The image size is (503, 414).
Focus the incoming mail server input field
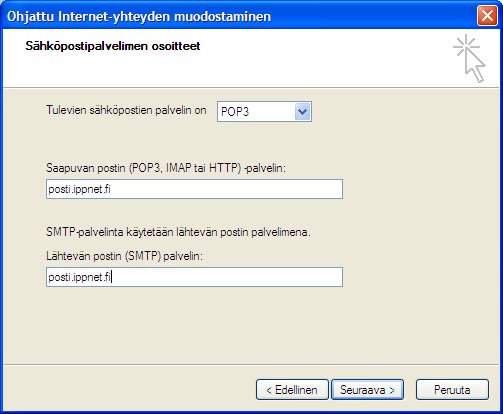pos(194,189)
